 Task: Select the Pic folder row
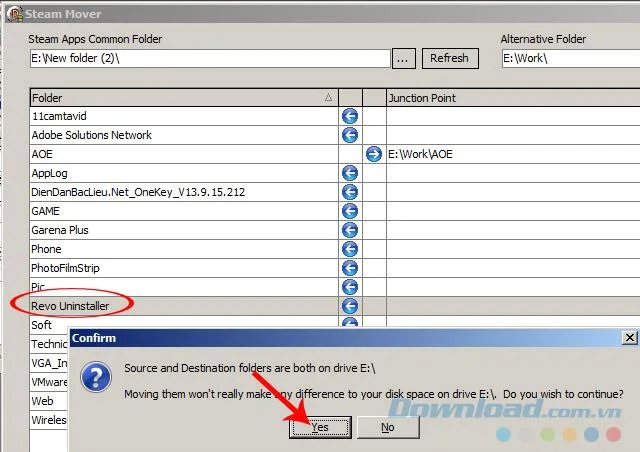point(184,287)
